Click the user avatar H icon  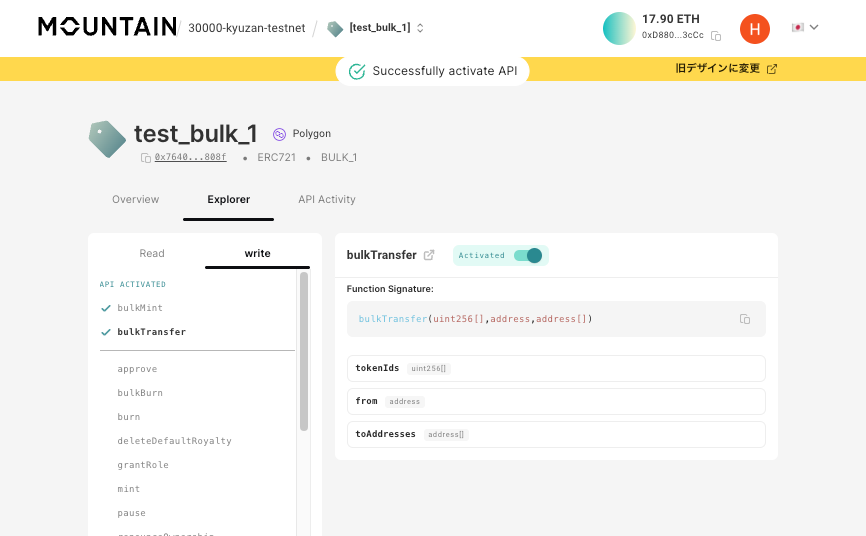(754, 29)
